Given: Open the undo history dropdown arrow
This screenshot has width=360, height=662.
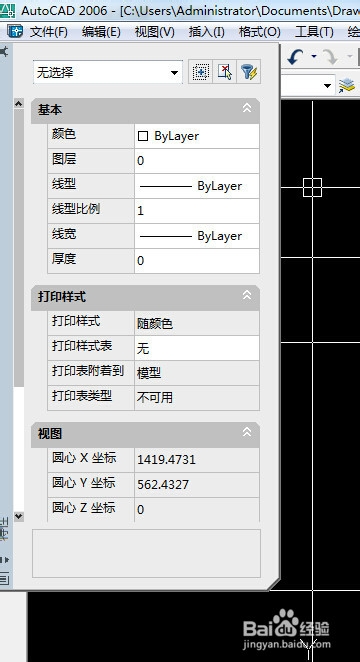Looking at the screenshot, I should [313, 57].
